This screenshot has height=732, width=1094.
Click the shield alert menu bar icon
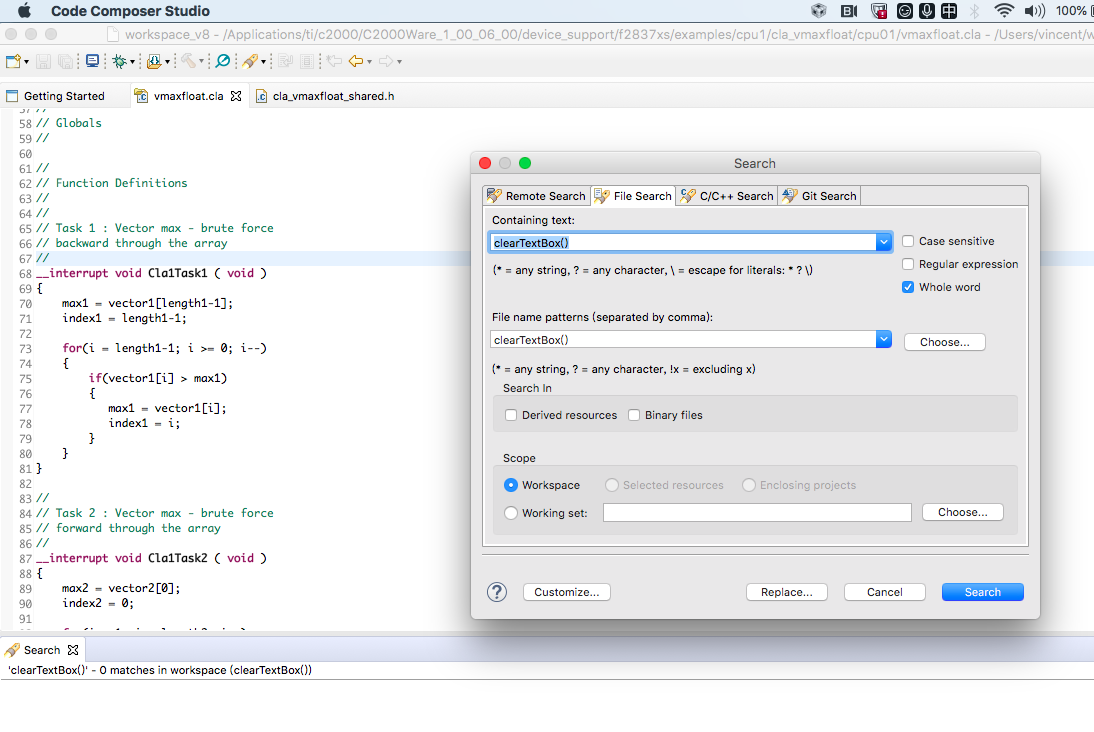pos(879,10)
